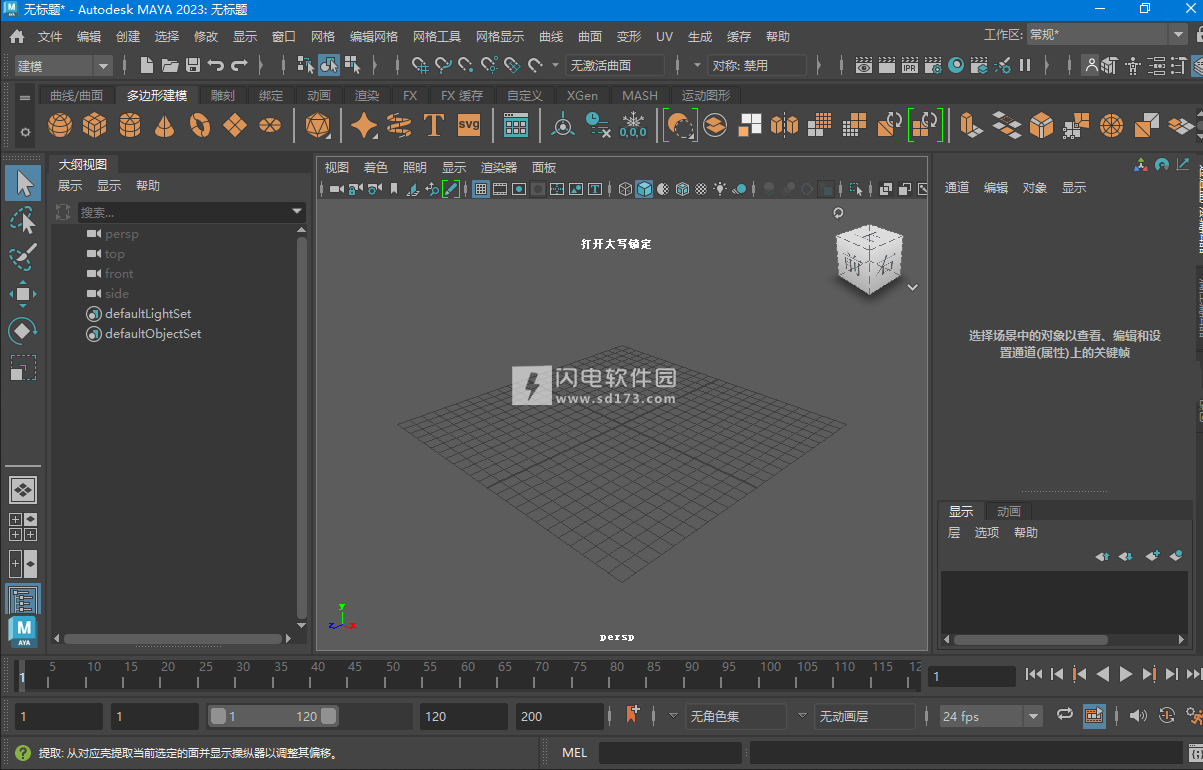
Task: Click the outliner horizontal scrollbar
Action: pos(172,639)
